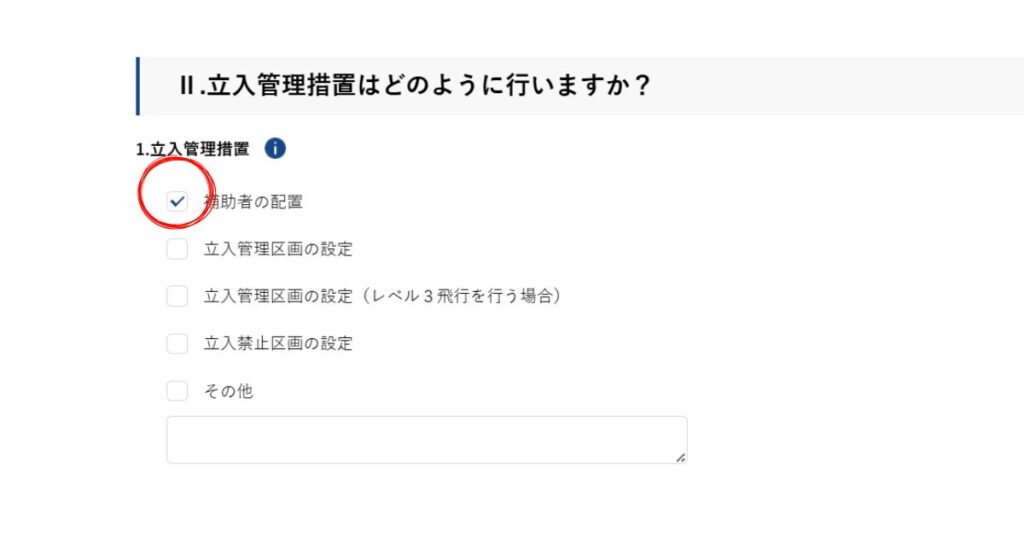
Task: Focus the text area below その他
Action: [x=426, y=440]
